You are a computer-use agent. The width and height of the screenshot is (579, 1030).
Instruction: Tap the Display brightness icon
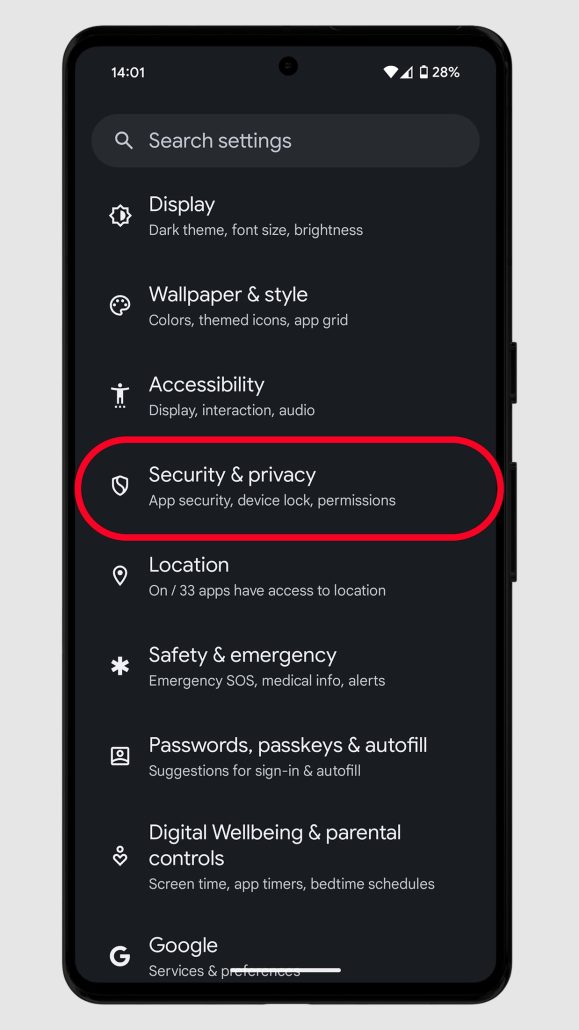click(120, 215)
